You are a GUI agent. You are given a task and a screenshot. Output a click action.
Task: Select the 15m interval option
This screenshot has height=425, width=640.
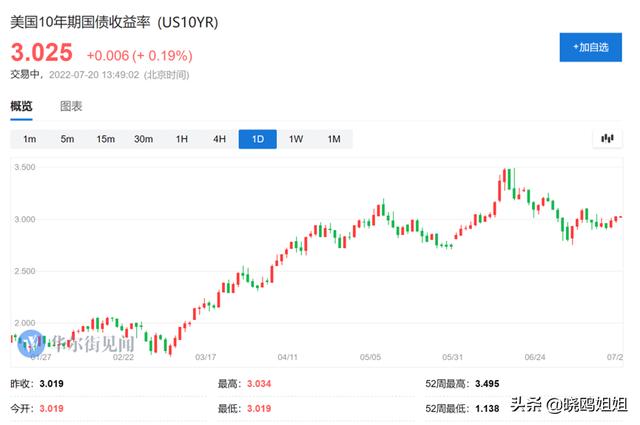tap(105, 139)
